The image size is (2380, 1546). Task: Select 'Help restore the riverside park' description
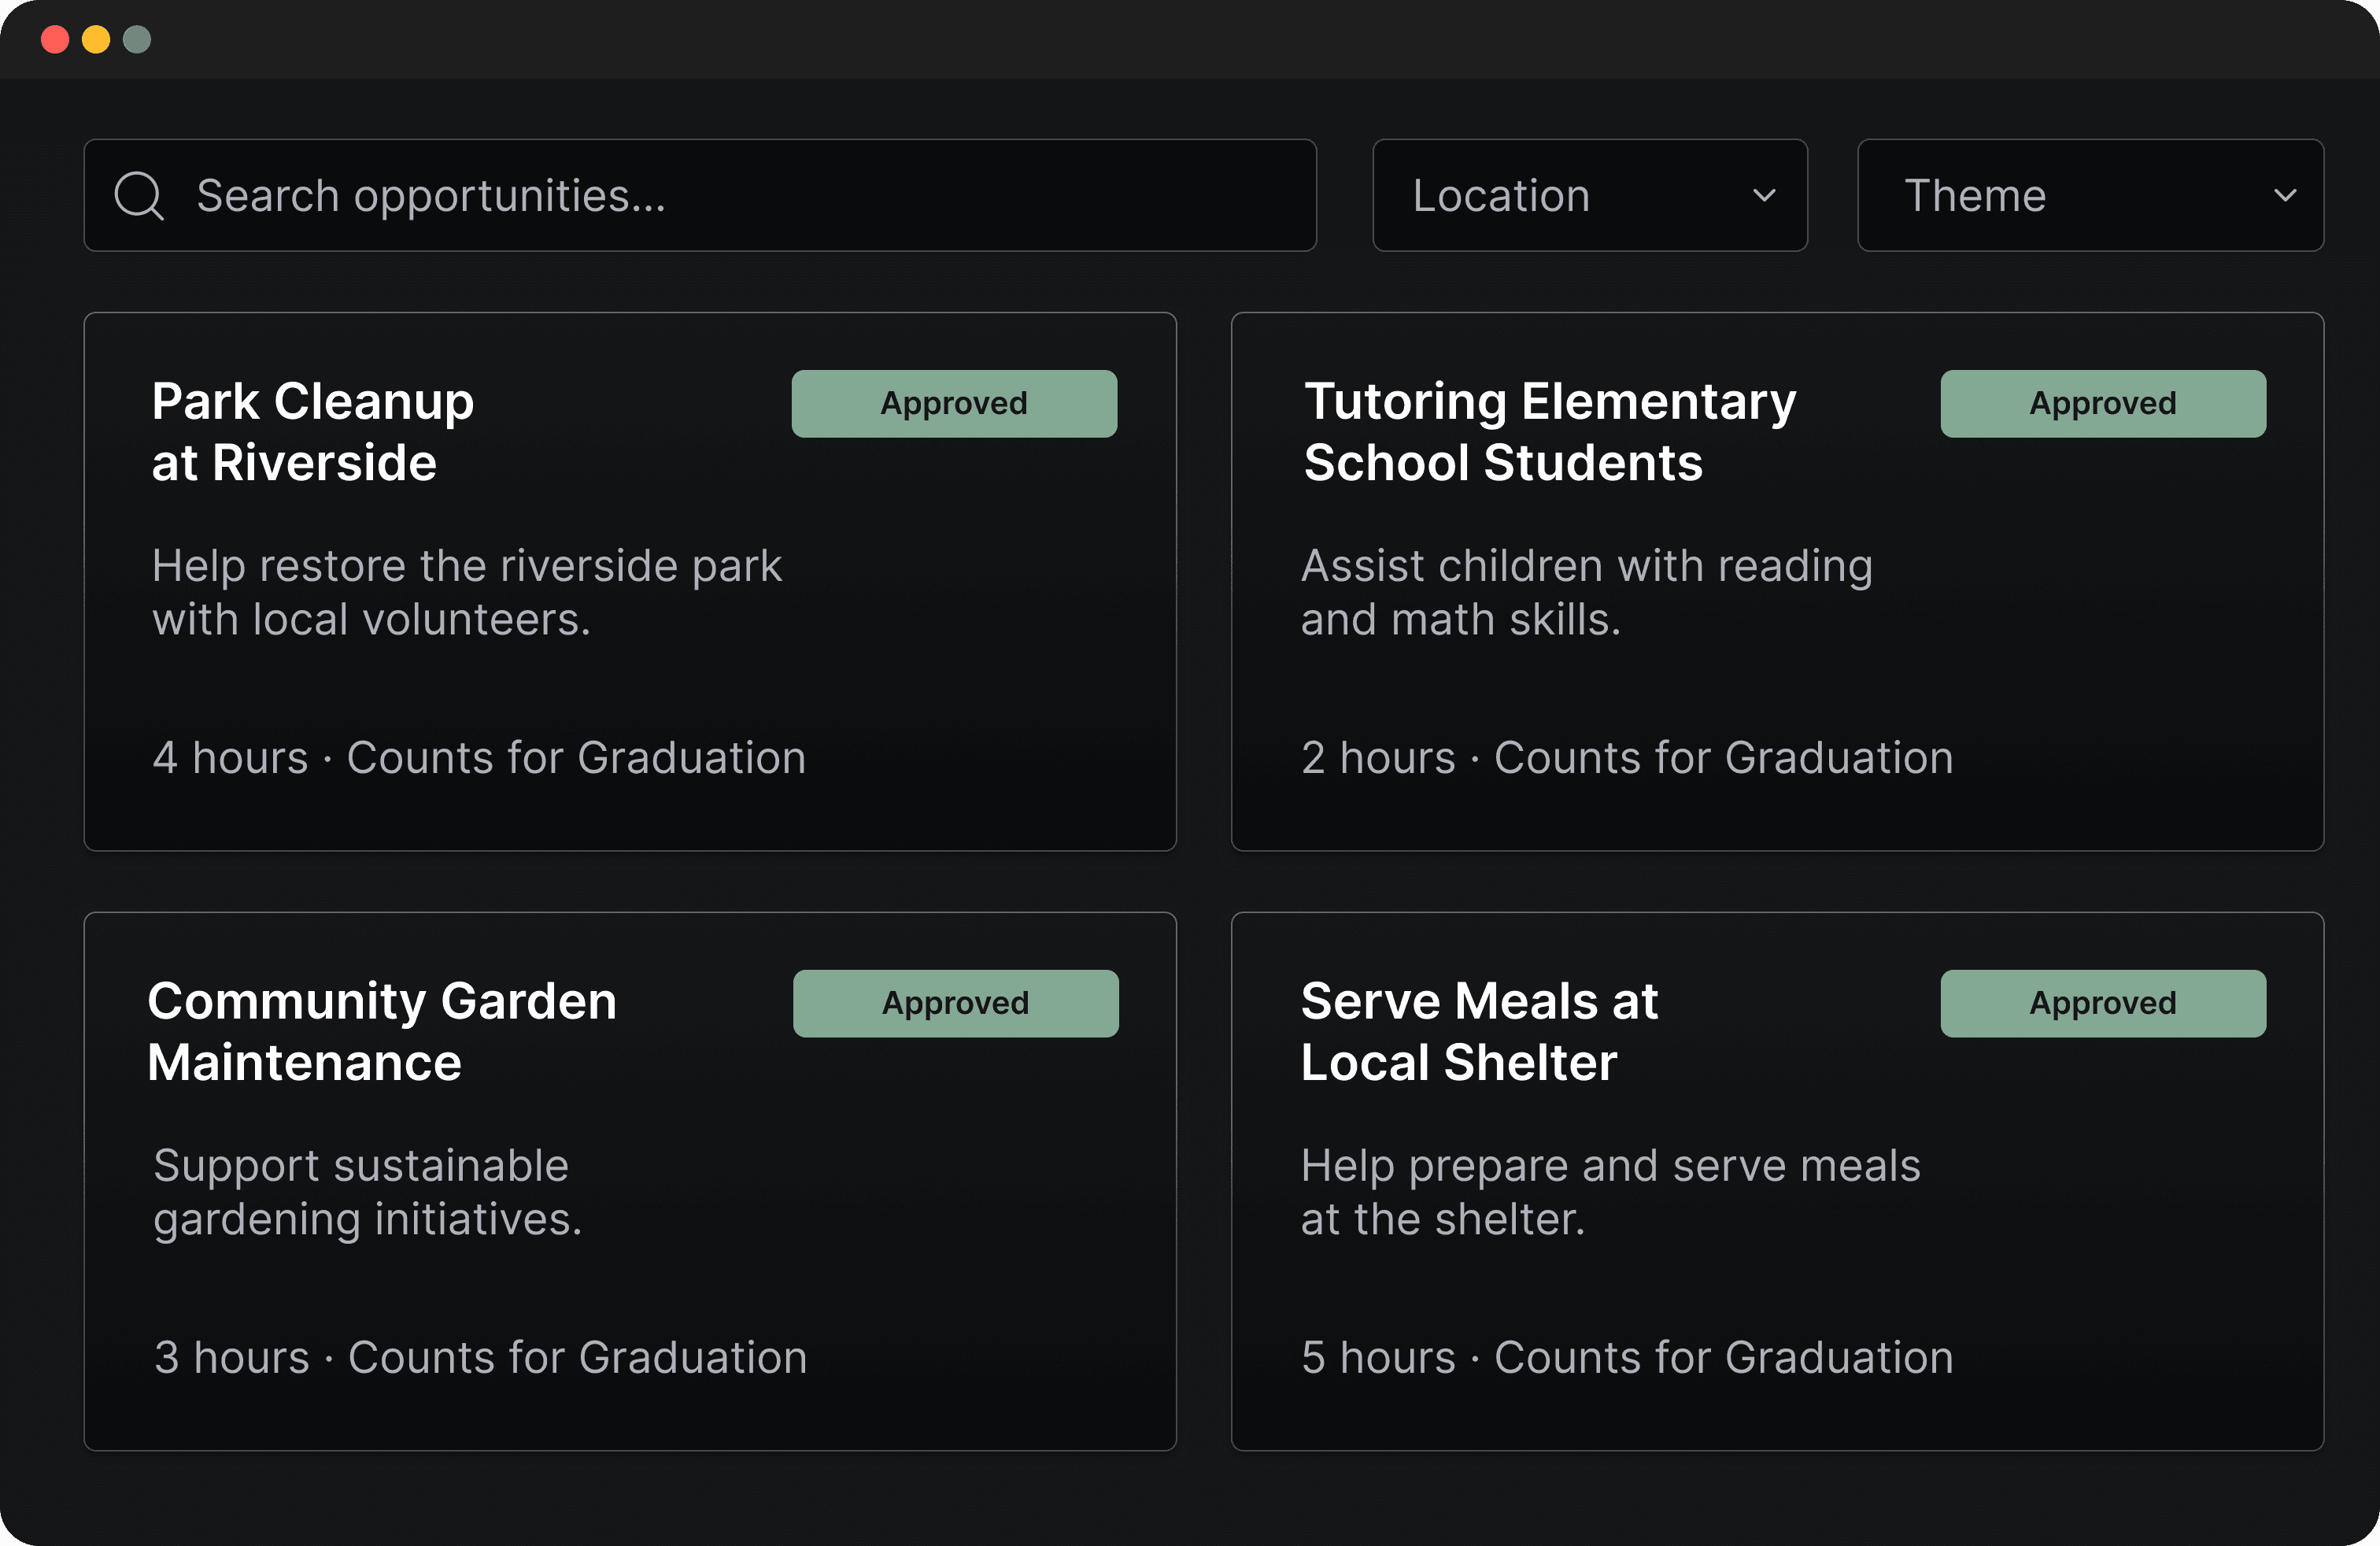coord(467,593)
